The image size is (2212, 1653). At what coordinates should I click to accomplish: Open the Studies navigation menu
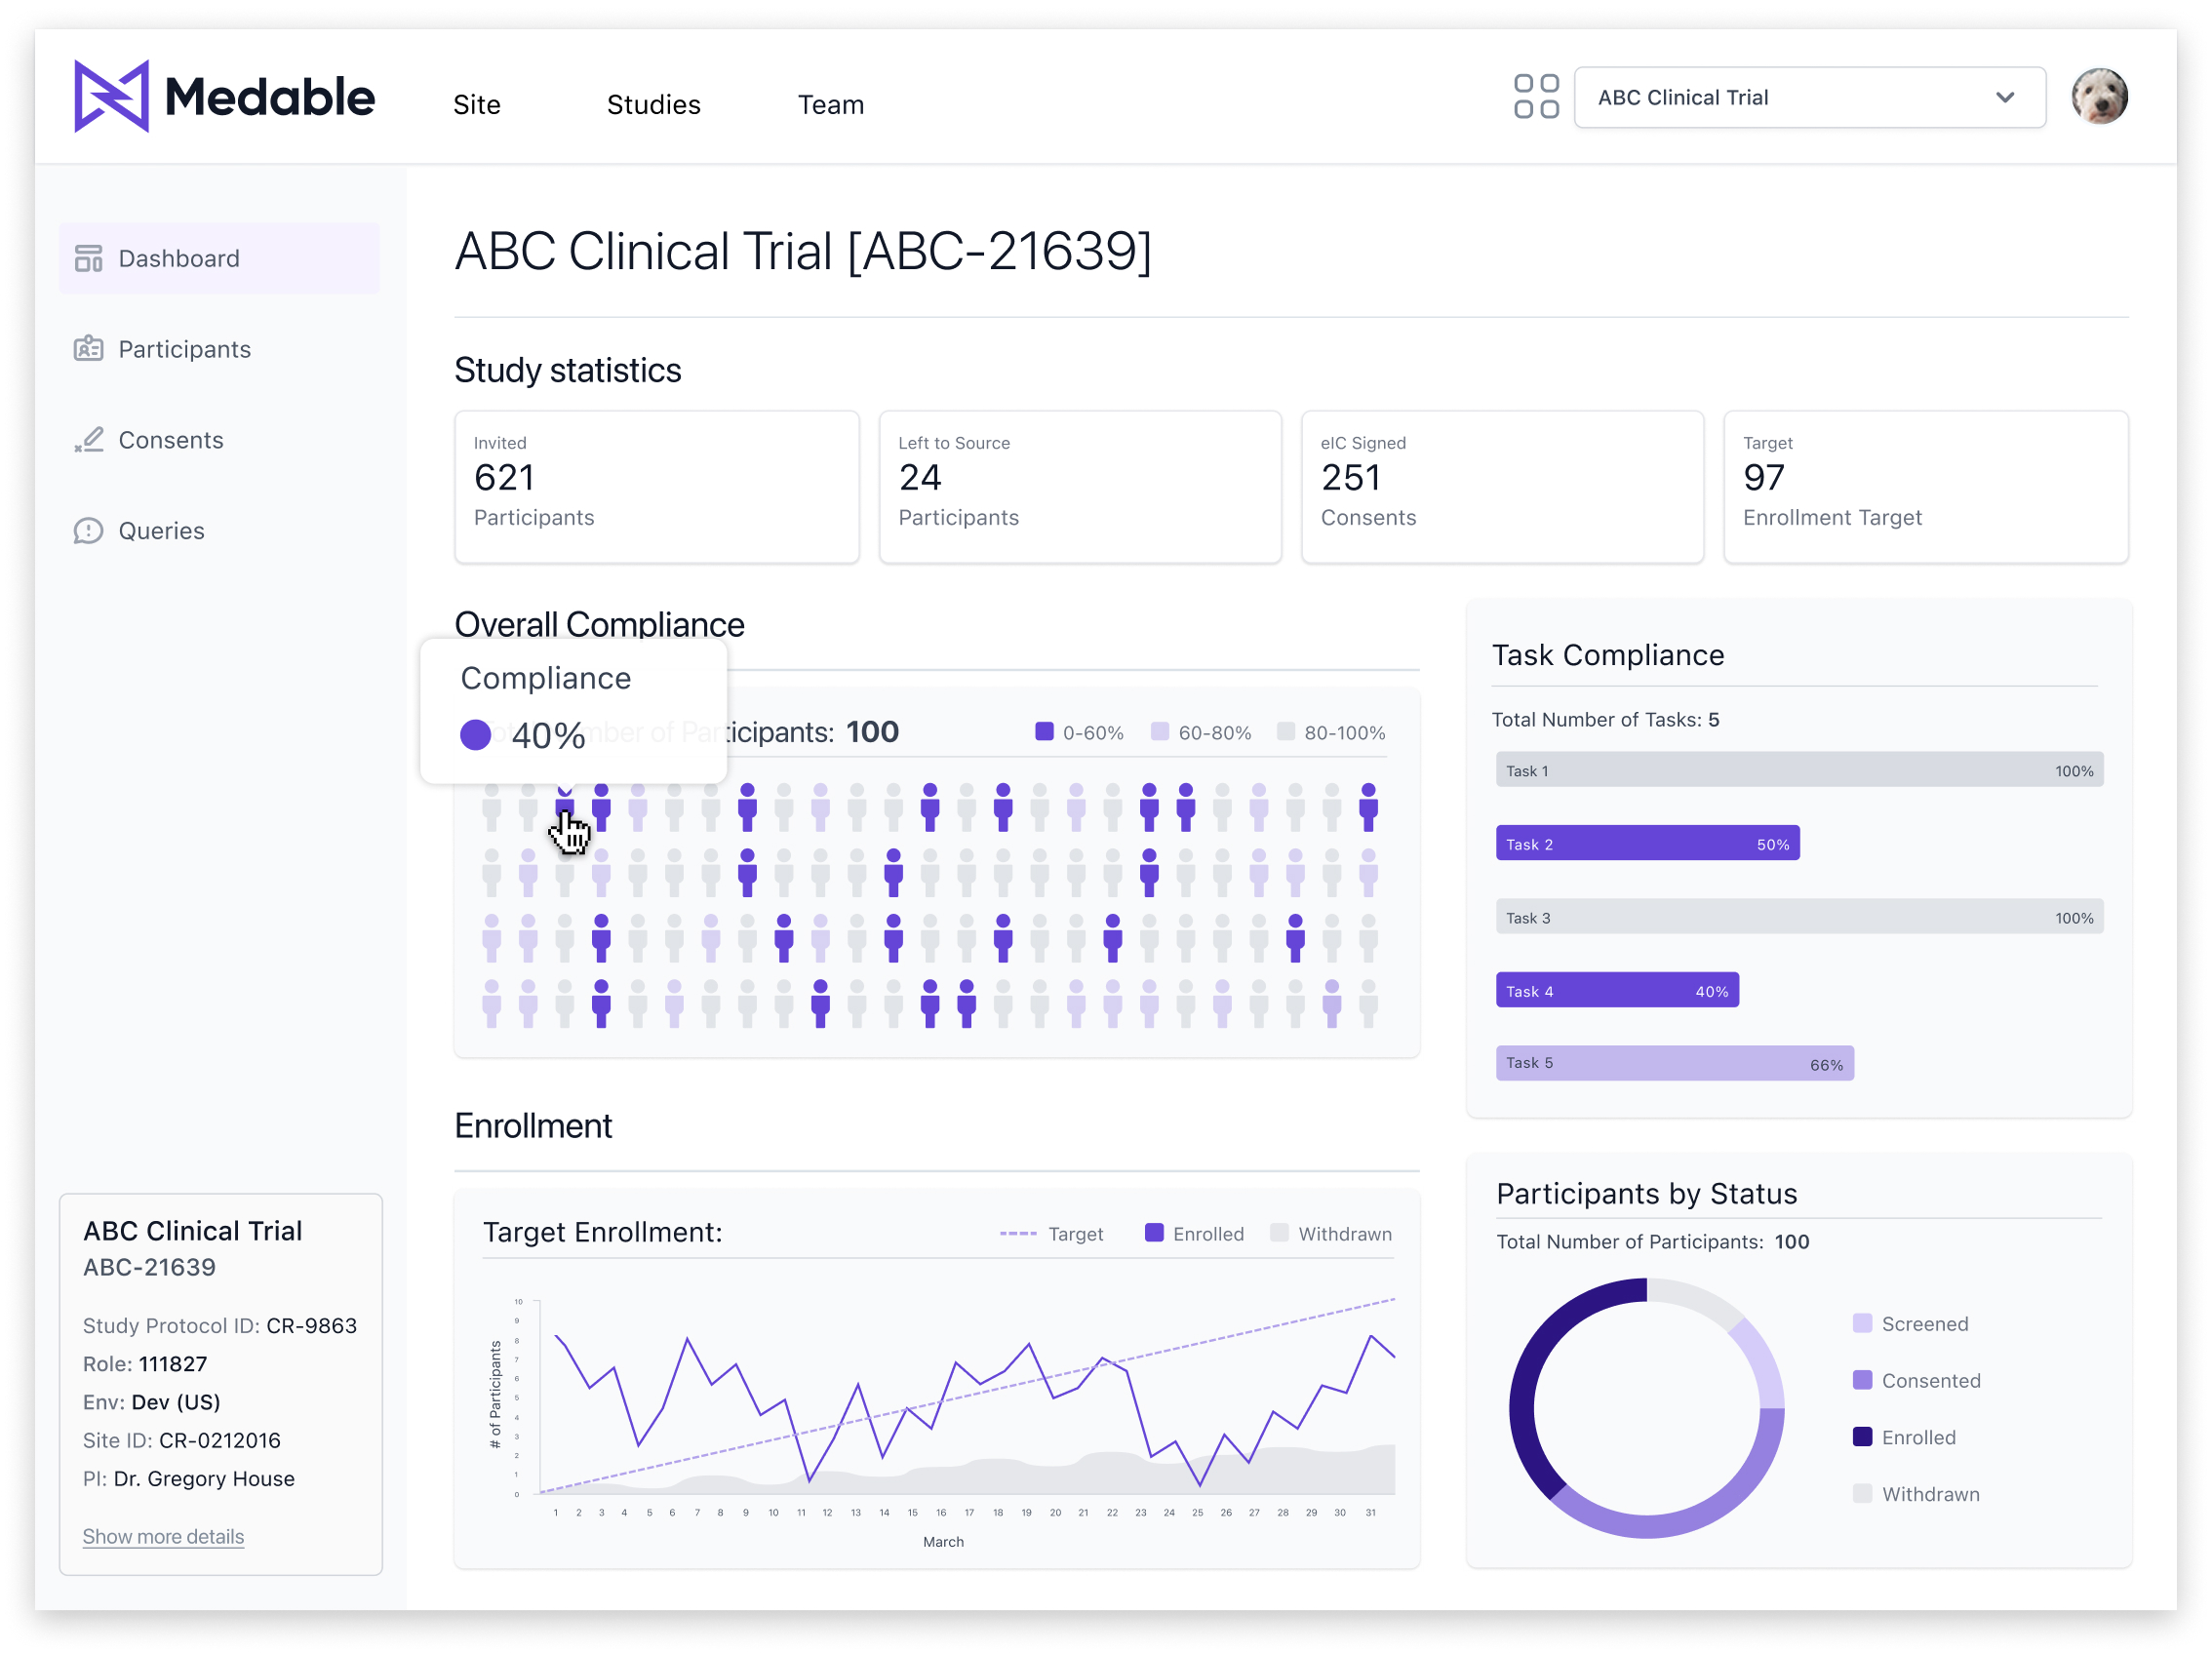[653, 104]
